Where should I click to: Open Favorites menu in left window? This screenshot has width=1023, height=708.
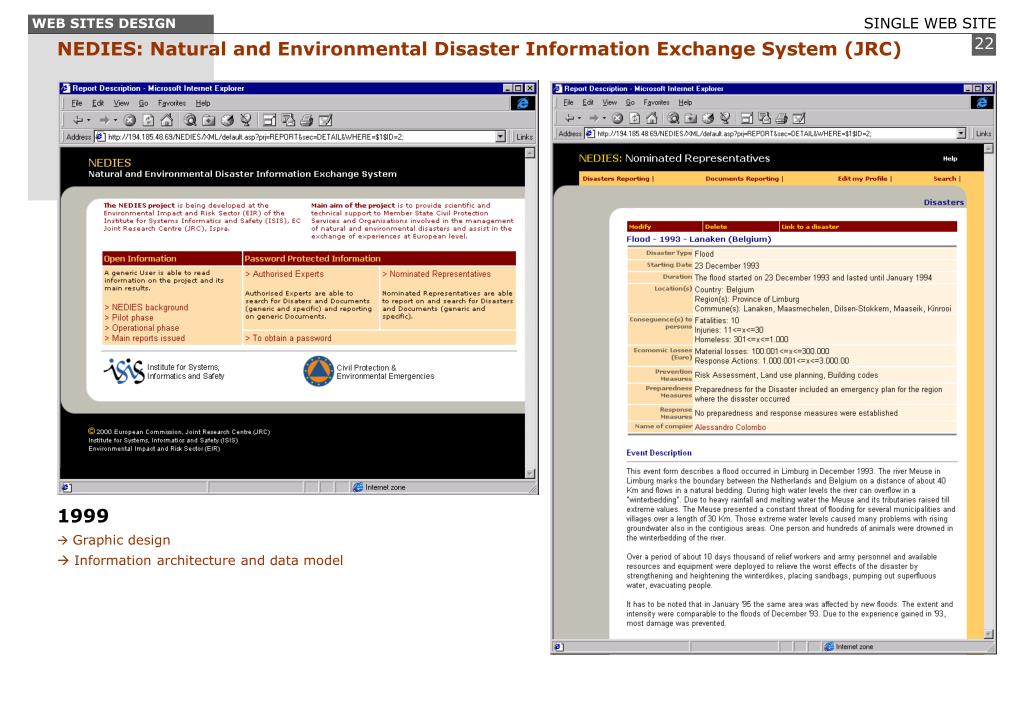pos(172,103)
